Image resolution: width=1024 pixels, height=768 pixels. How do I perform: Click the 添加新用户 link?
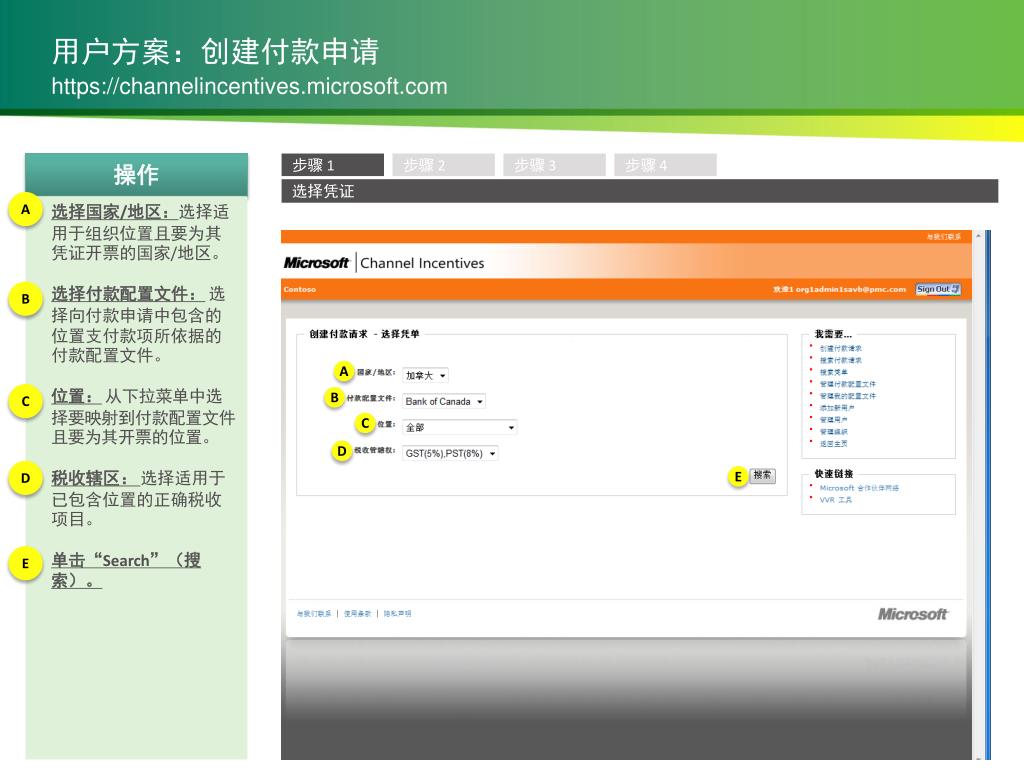point(837,408)
